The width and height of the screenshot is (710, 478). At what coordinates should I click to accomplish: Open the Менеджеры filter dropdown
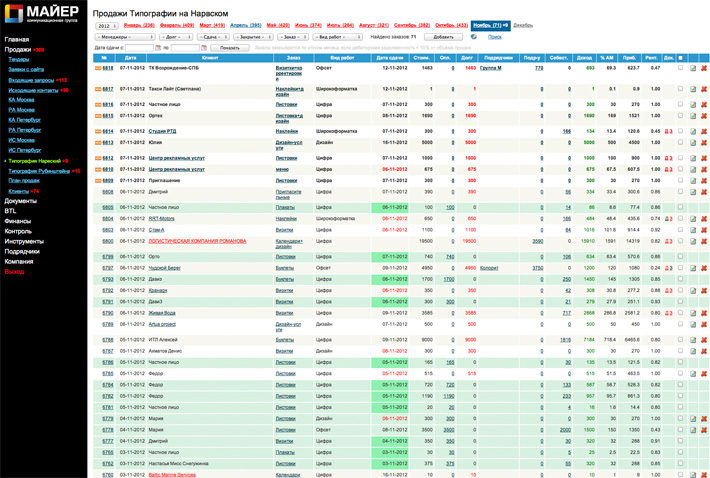125,37
